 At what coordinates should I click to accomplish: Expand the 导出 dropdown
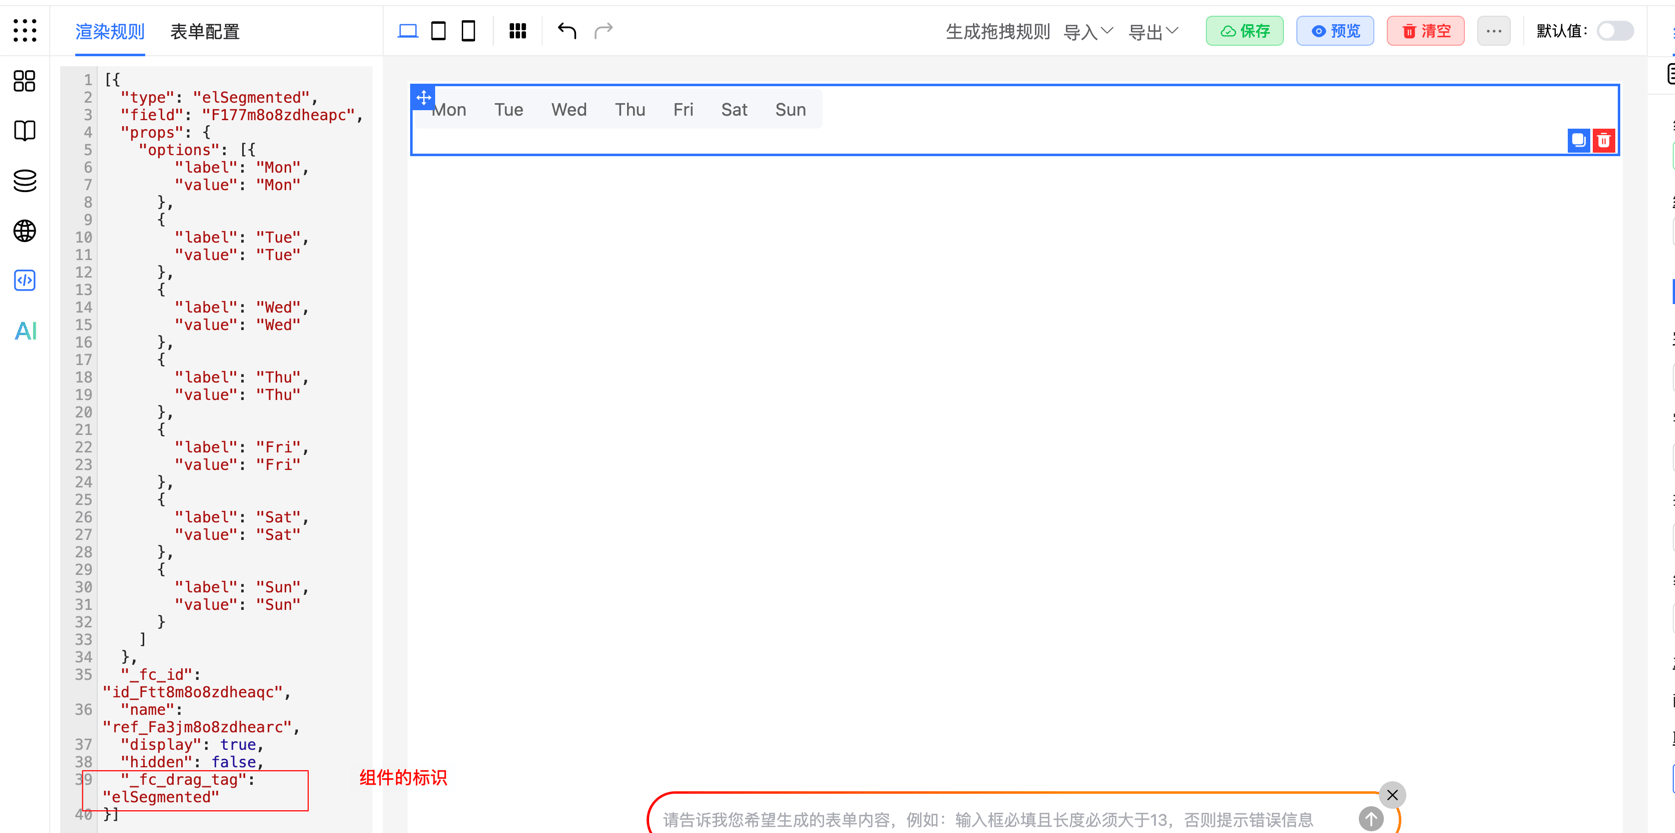click(1153, 32)
